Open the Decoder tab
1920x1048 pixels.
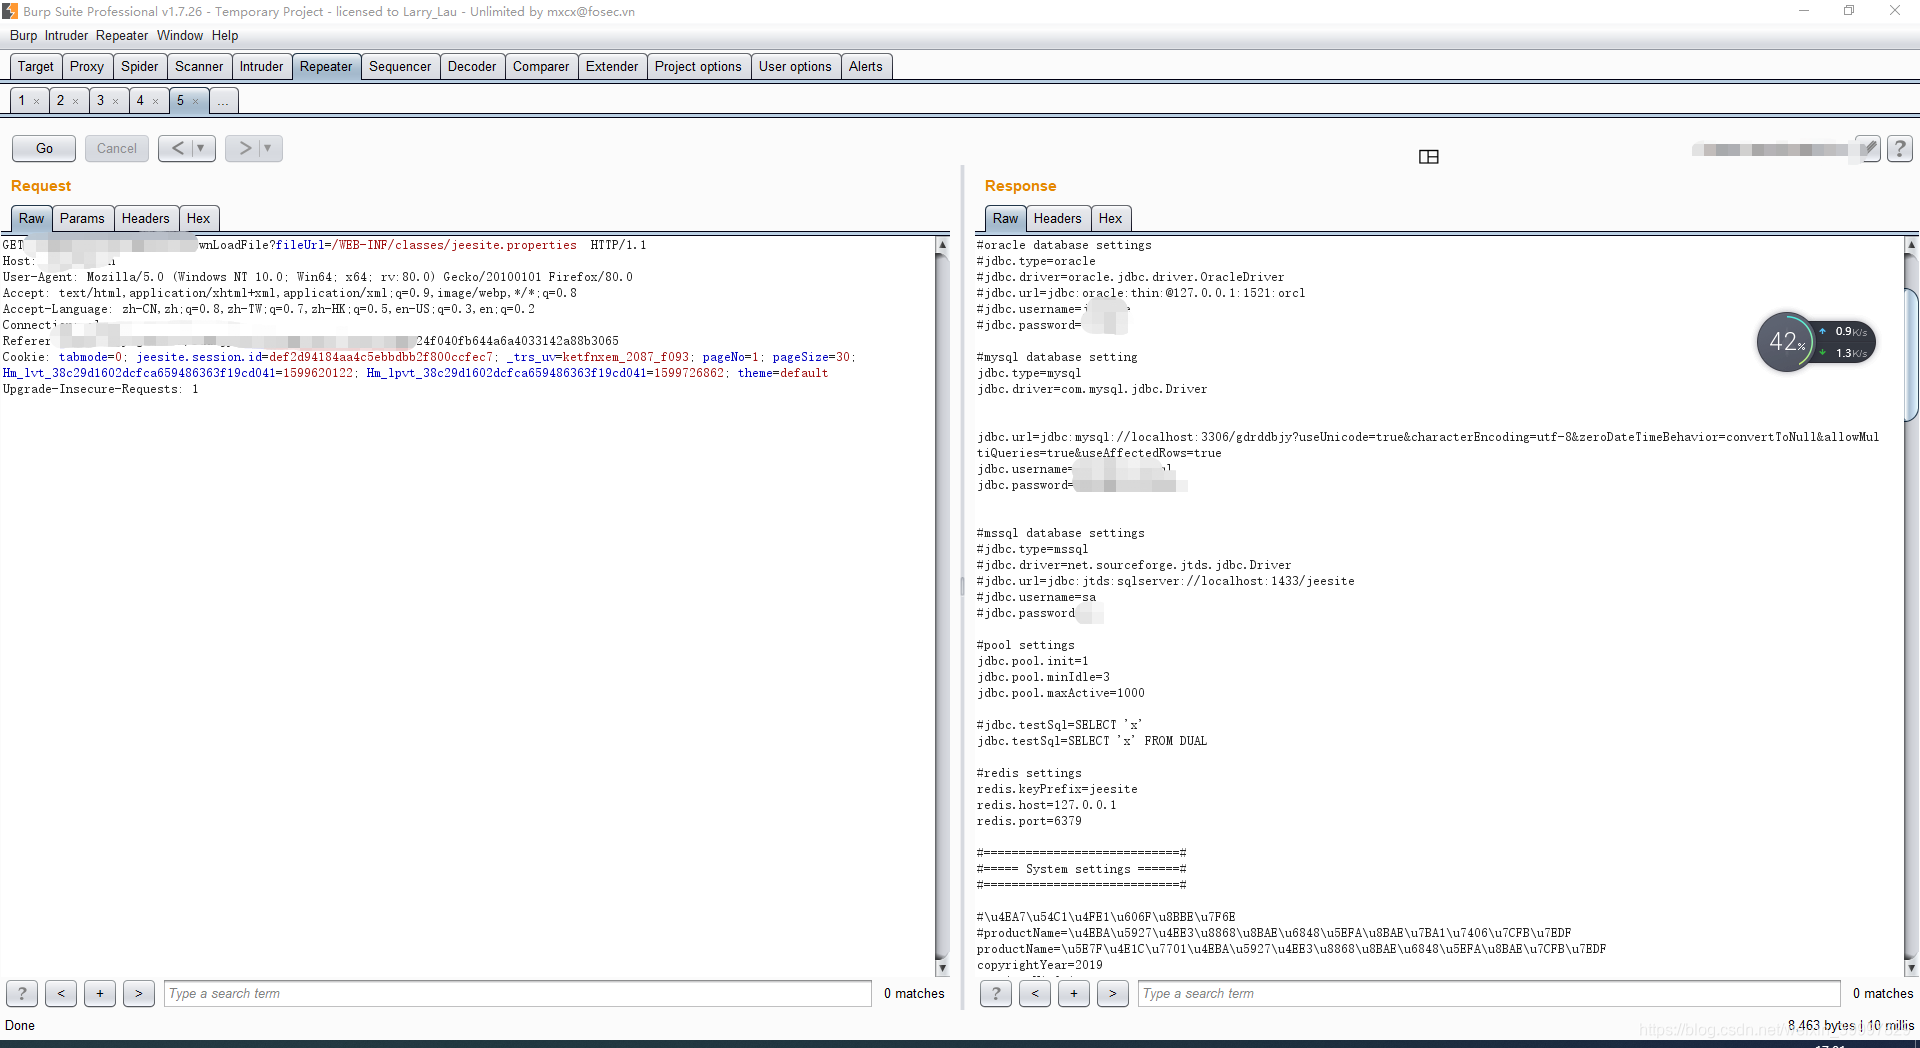point(472,67)
